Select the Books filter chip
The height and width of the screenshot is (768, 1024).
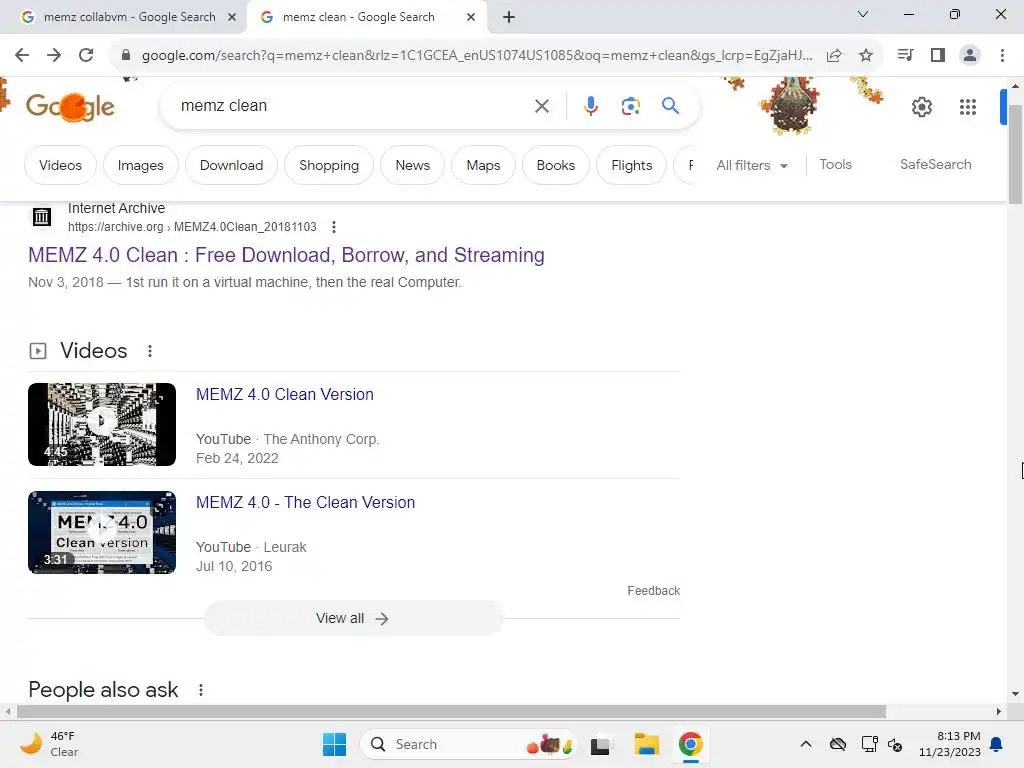click(556, 165)
